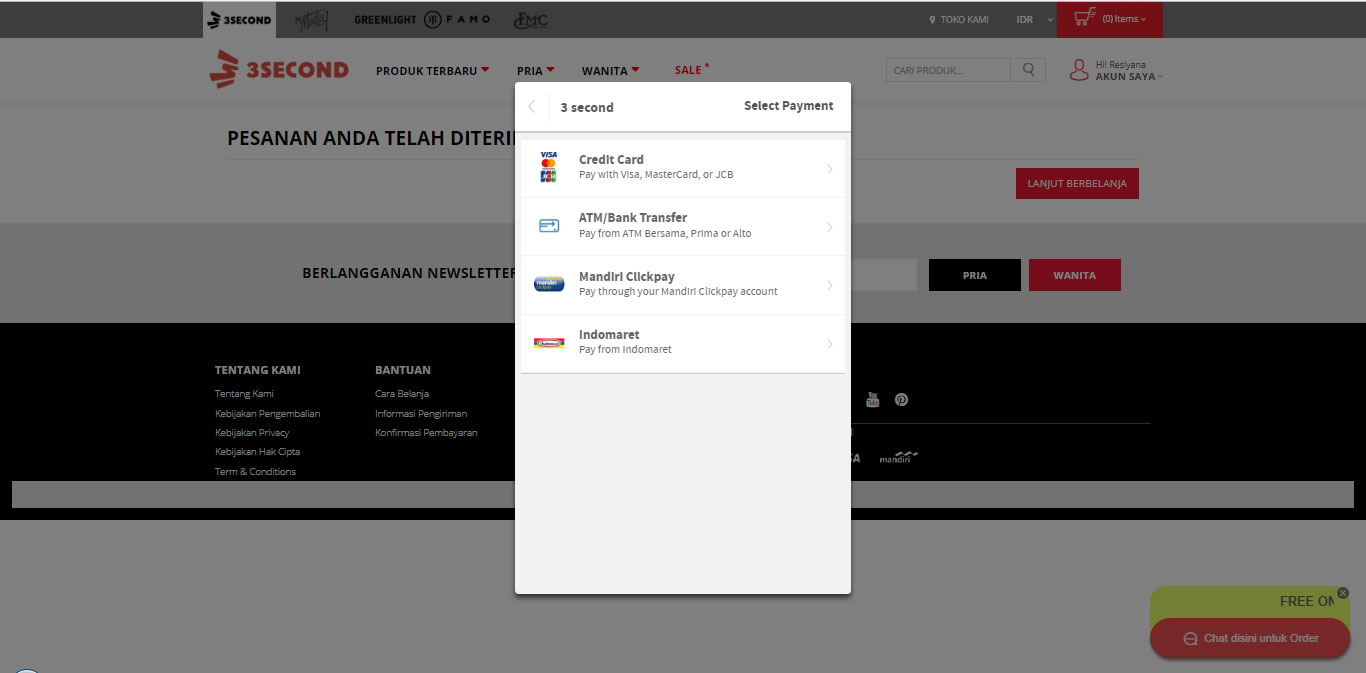The image size is (1366, 673).
Task: Open the PRIA menu
Action: tap(535, 71)
